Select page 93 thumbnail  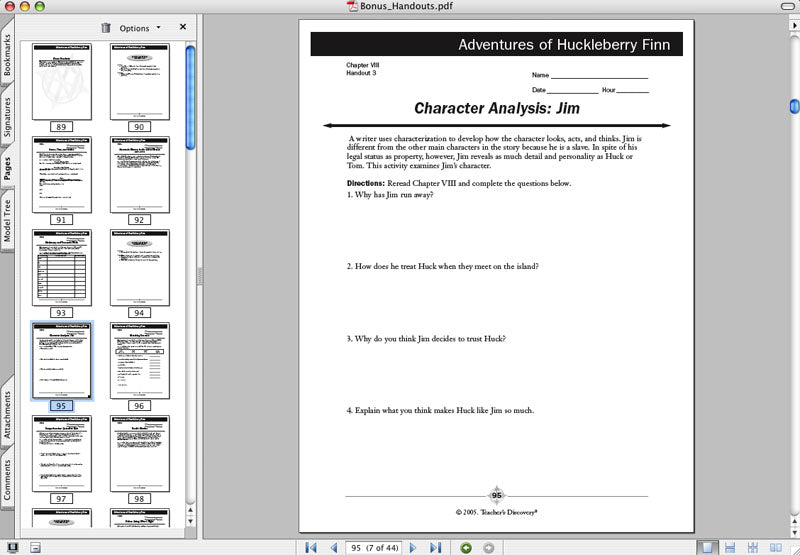(x=62, y=268)
